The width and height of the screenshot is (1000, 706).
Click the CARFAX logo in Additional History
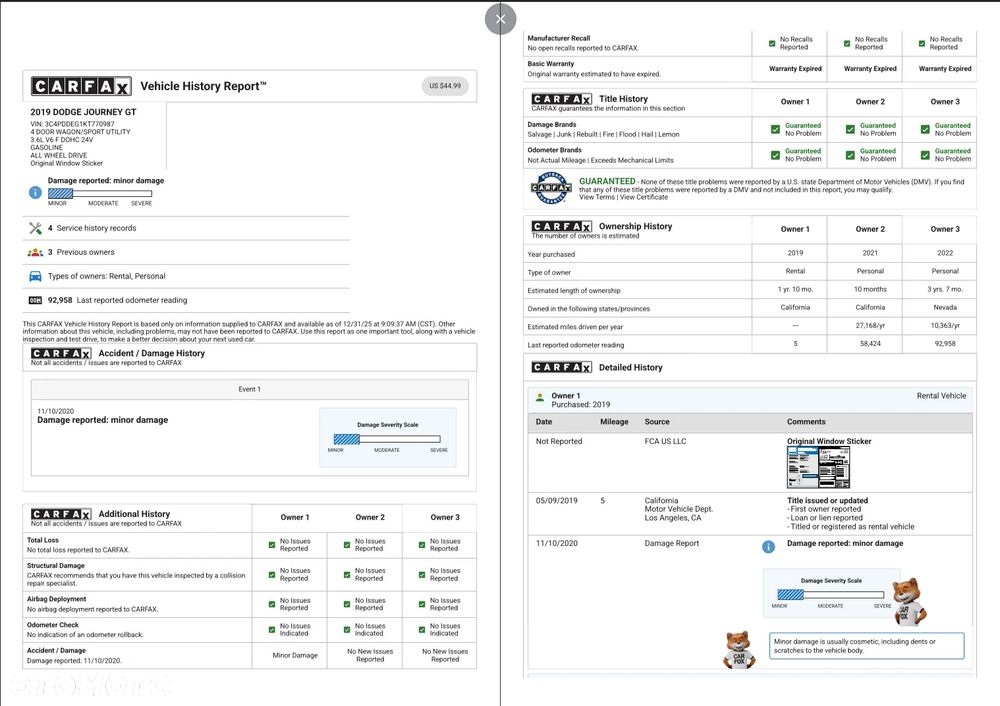61,514
